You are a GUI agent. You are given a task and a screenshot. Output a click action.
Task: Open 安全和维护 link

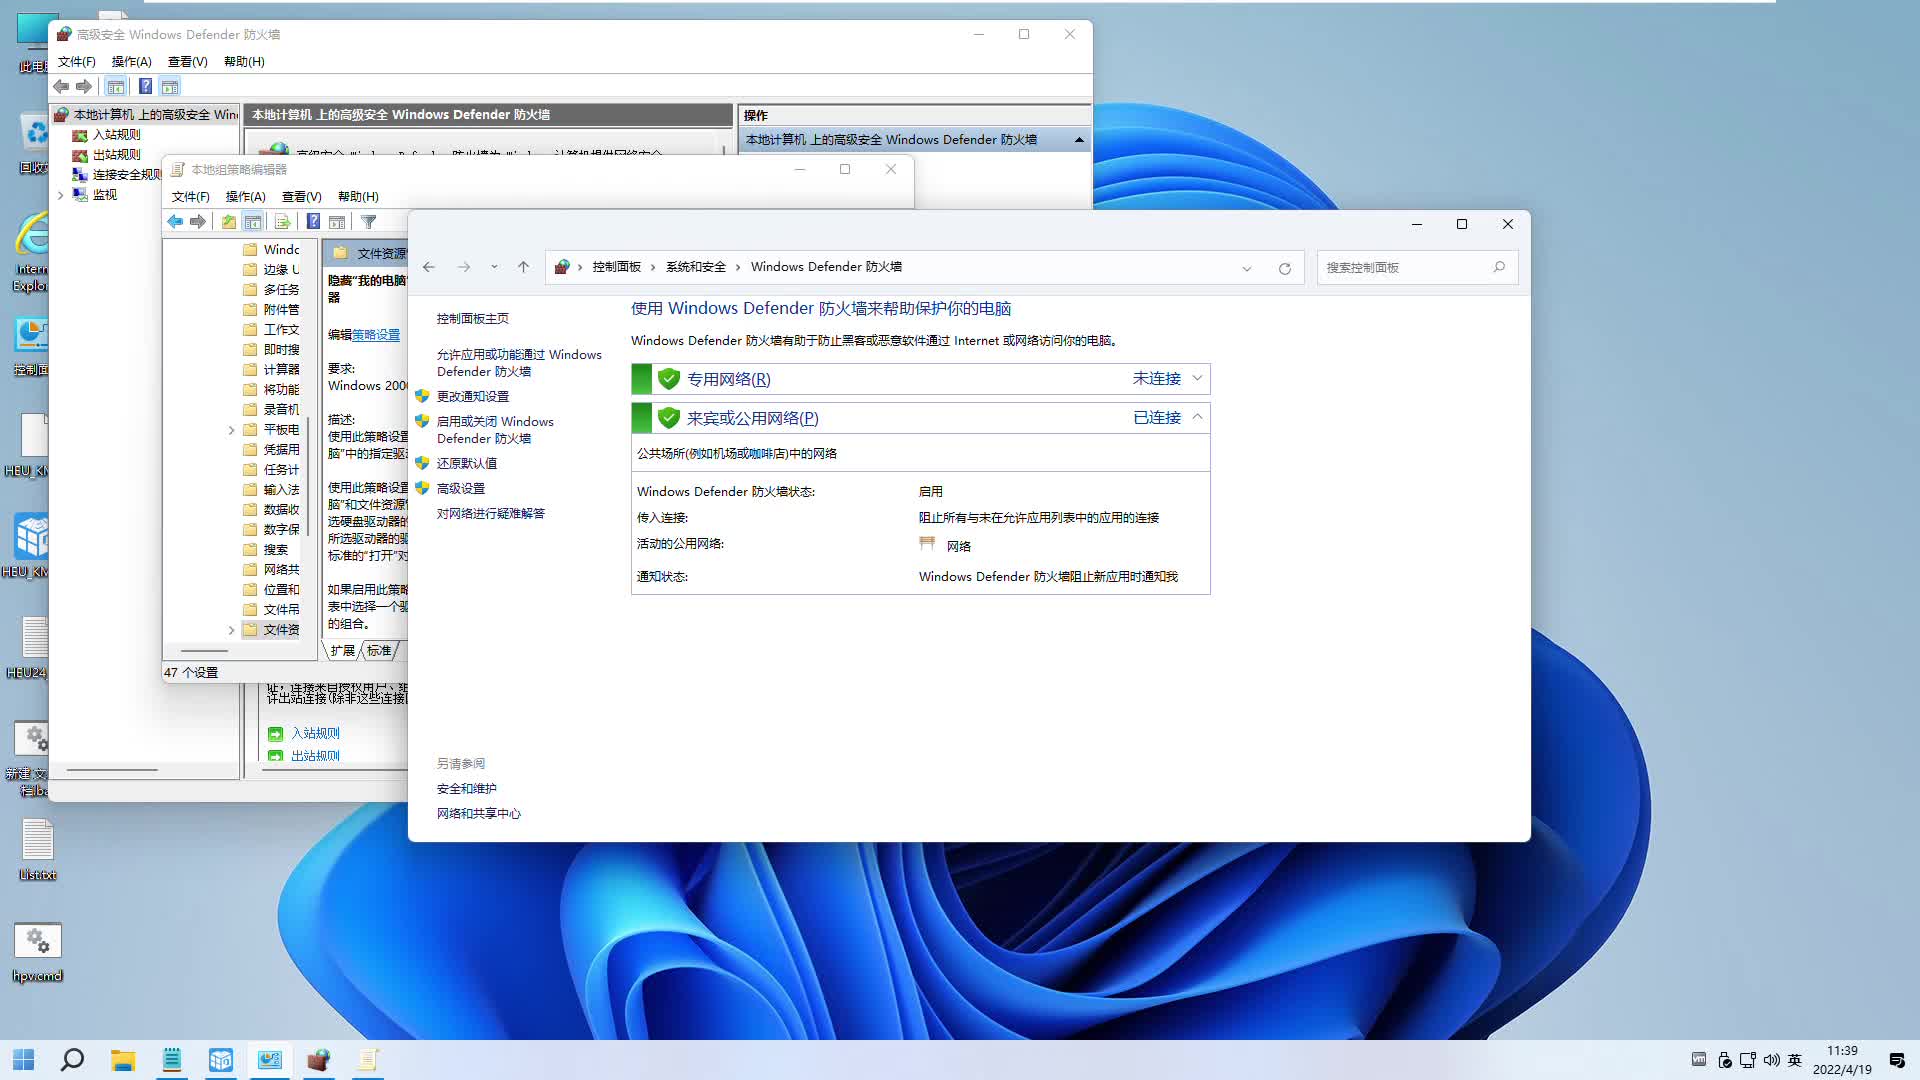467,789
